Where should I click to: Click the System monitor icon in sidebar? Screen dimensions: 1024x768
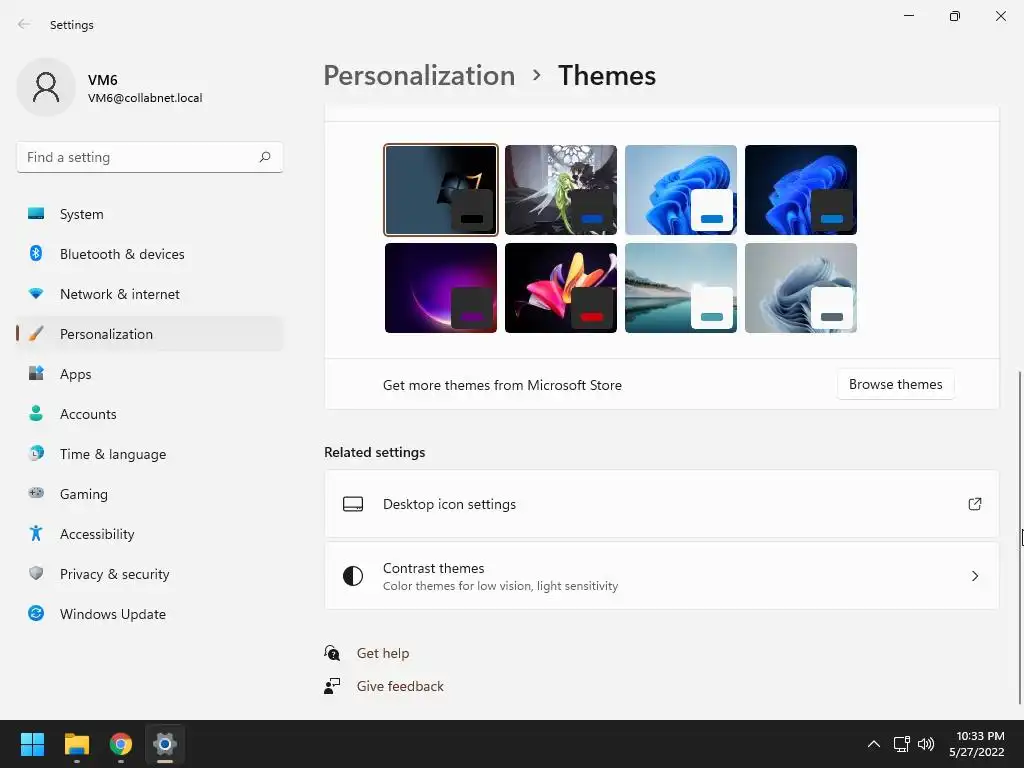point(36,214)
